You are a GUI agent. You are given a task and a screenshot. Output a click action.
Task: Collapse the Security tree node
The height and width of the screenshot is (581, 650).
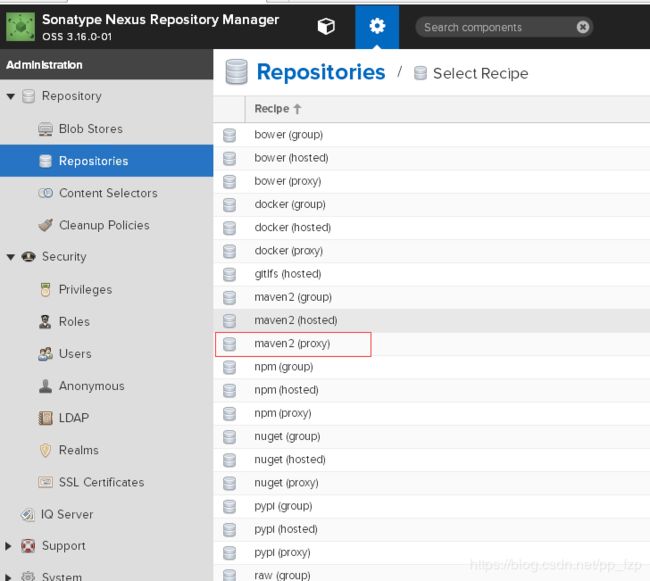click(x=11, y=257)
